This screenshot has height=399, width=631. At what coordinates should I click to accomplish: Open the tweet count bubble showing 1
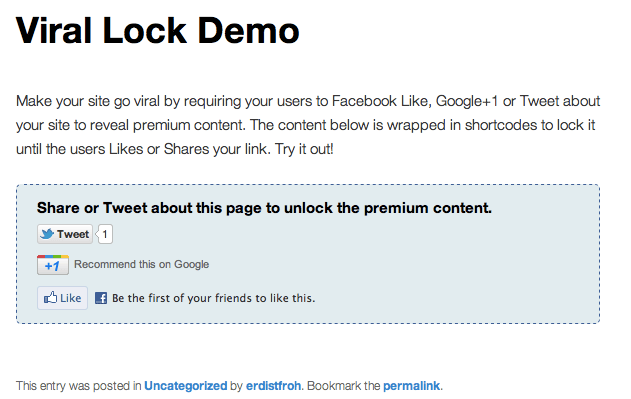(x=105, y=234)
